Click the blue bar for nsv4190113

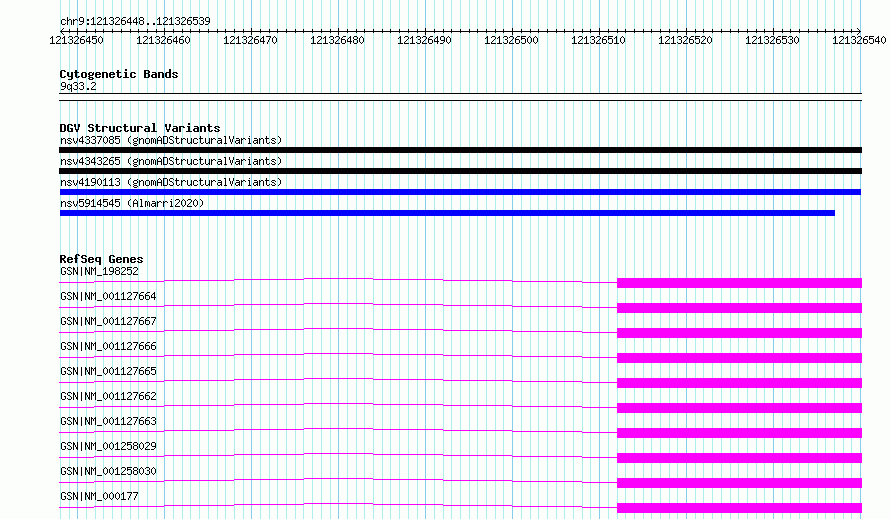(x=460, y=192)
